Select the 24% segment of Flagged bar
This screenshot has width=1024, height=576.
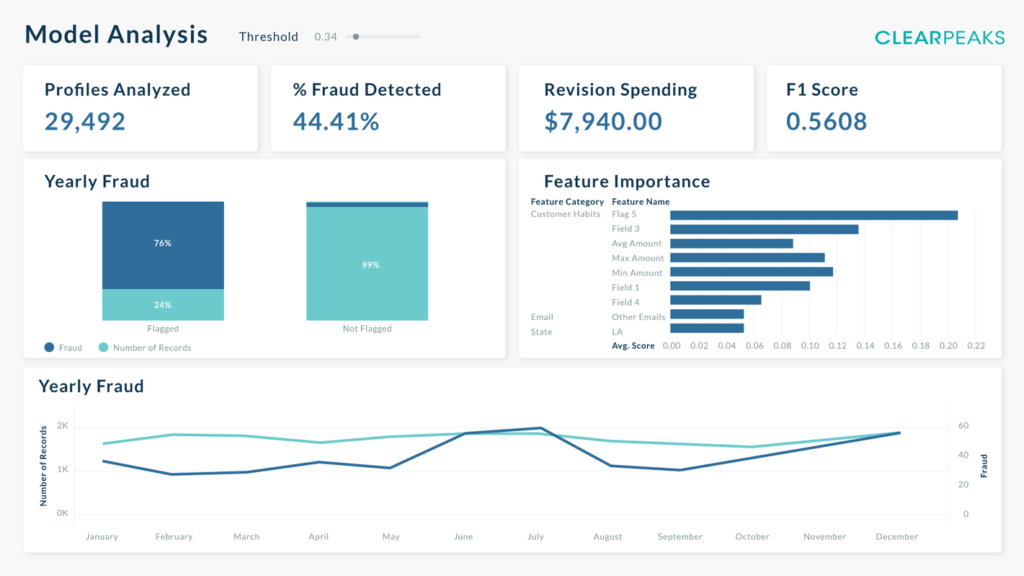[163, 305]
